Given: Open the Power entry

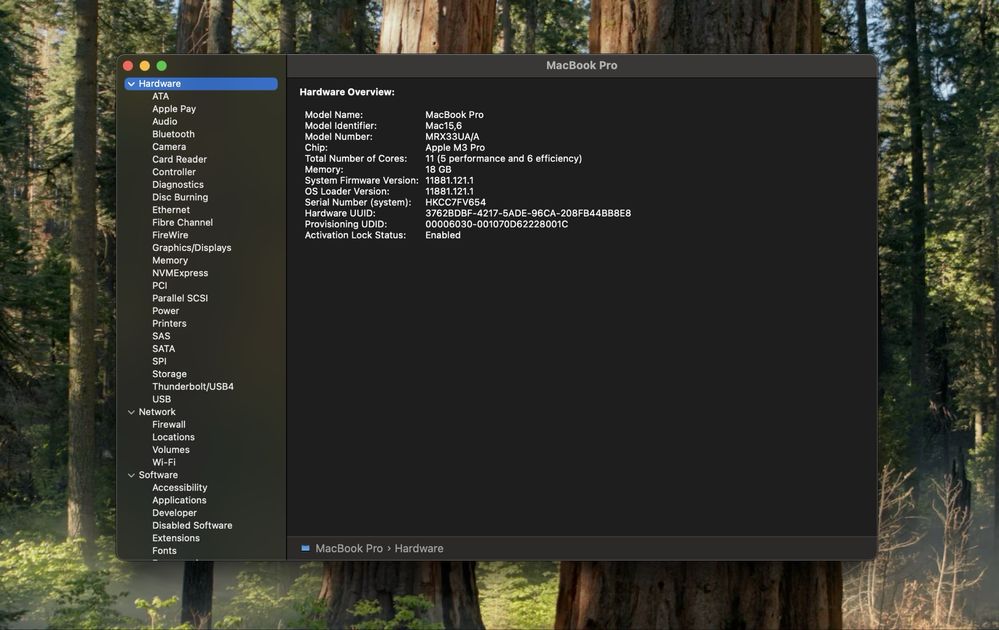Looking at the screenshot, I should coord(166,311).
